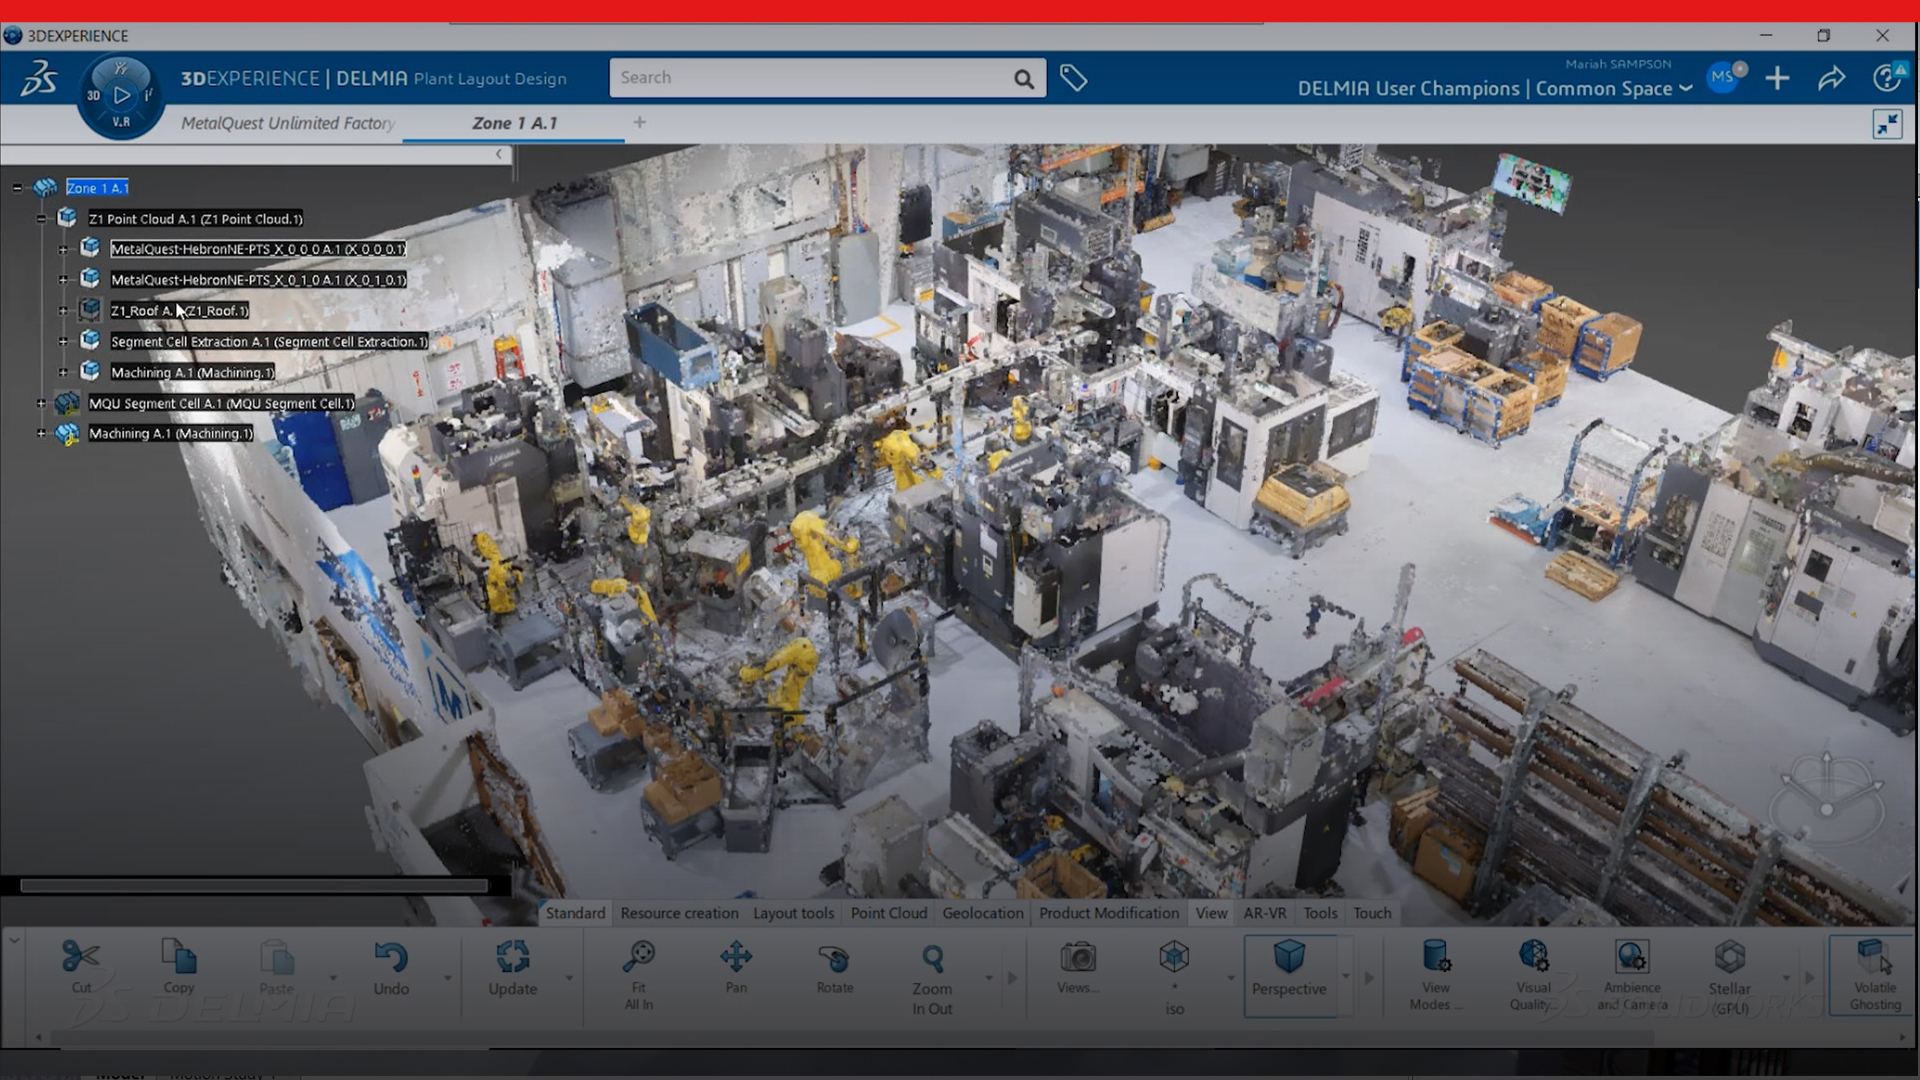Add a new tab next to Zone 1 A.1

pos(640,122)
